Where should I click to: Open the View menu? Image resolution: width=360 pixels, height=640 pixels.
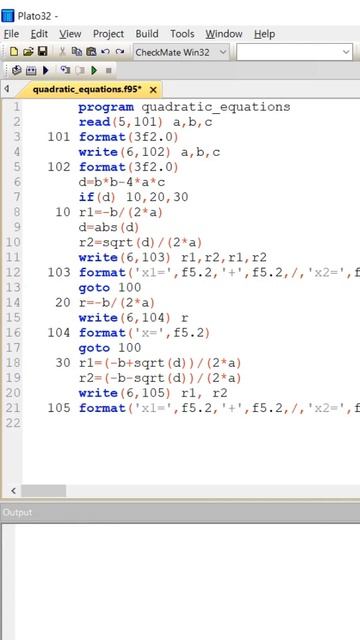(x=70, y=34)
